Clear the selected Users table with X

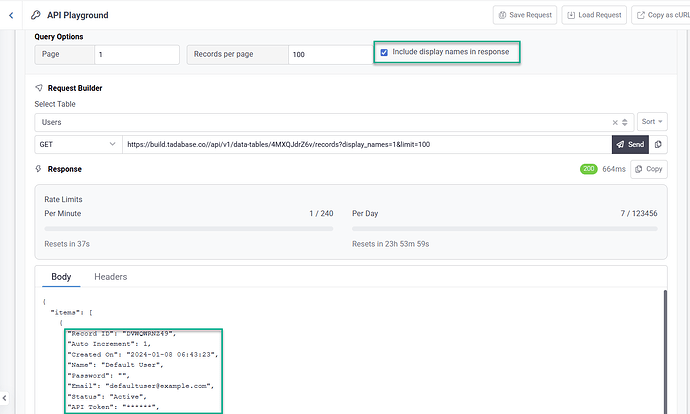(615, 122)
